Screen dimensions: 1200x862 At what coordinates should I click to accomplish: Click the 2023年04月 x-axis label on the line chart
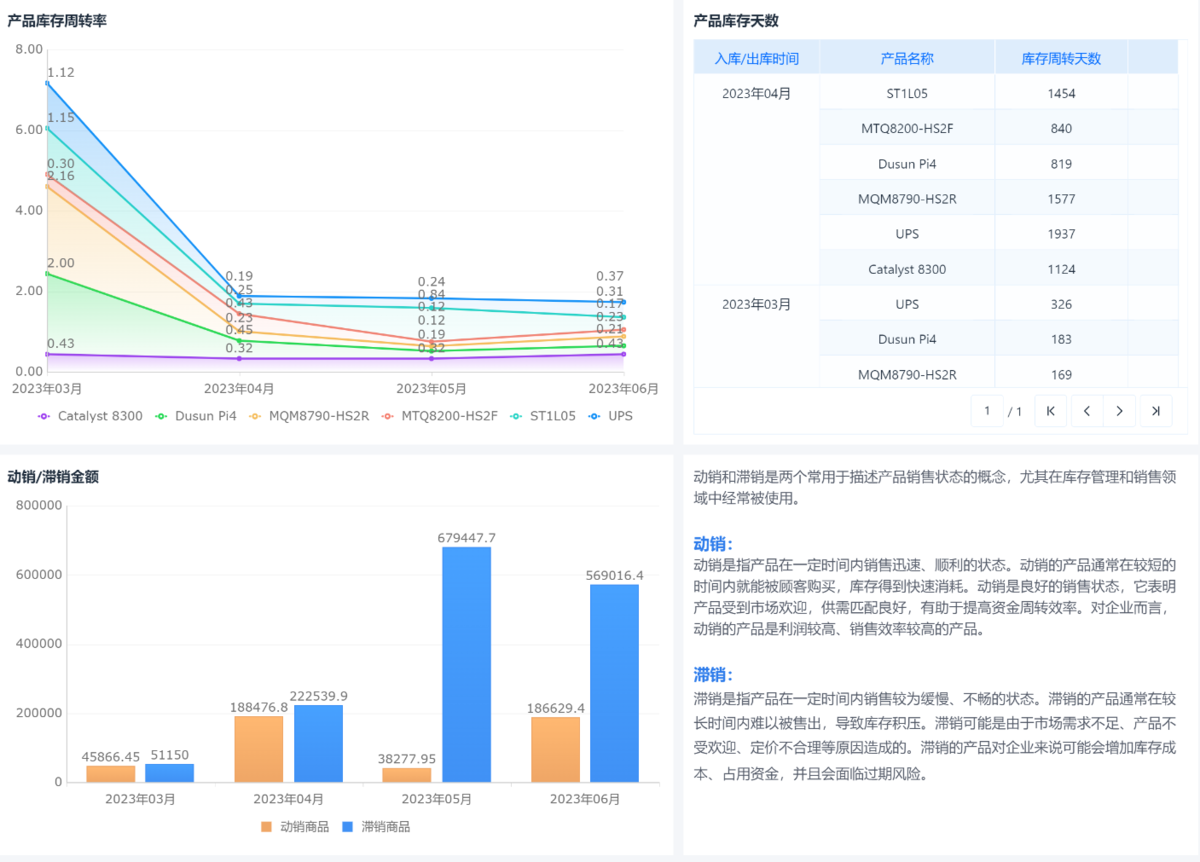[239, 388]
